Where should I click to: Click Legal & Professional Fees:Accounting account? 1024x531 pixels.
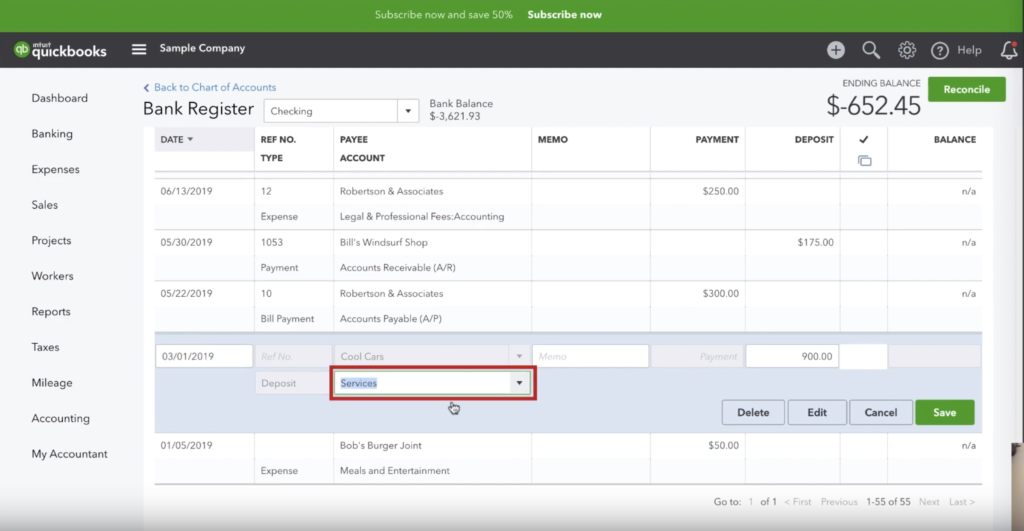point(422,216)
